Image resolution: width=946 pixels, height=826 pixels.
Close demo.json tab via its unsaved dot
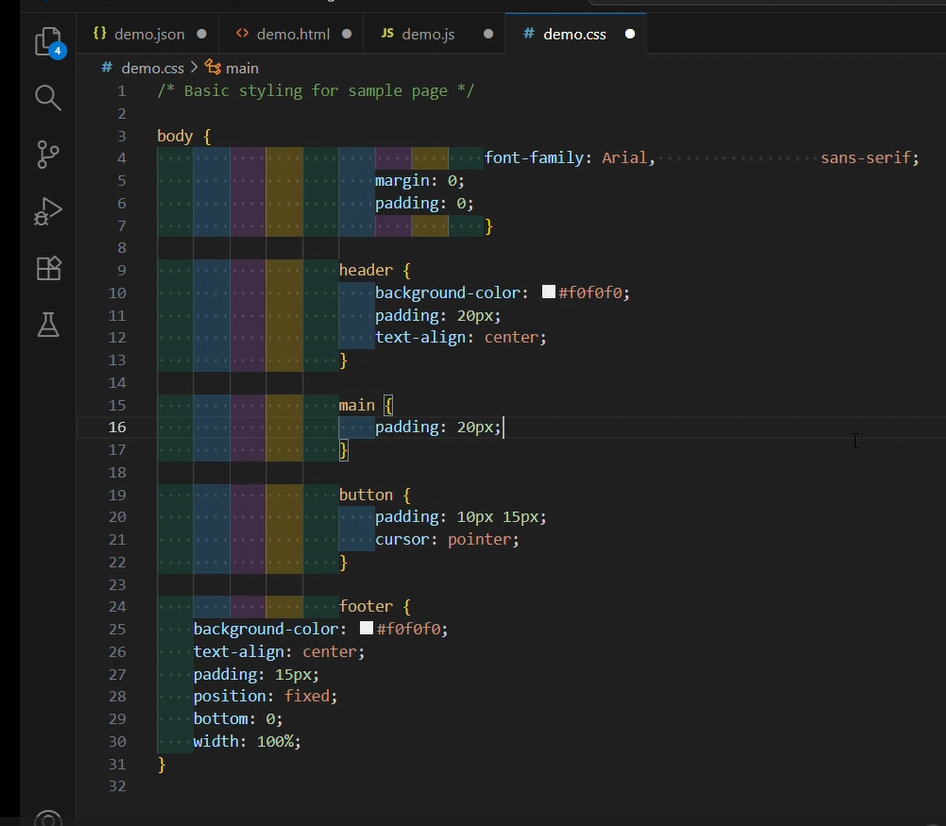click(x=202, y=34)
